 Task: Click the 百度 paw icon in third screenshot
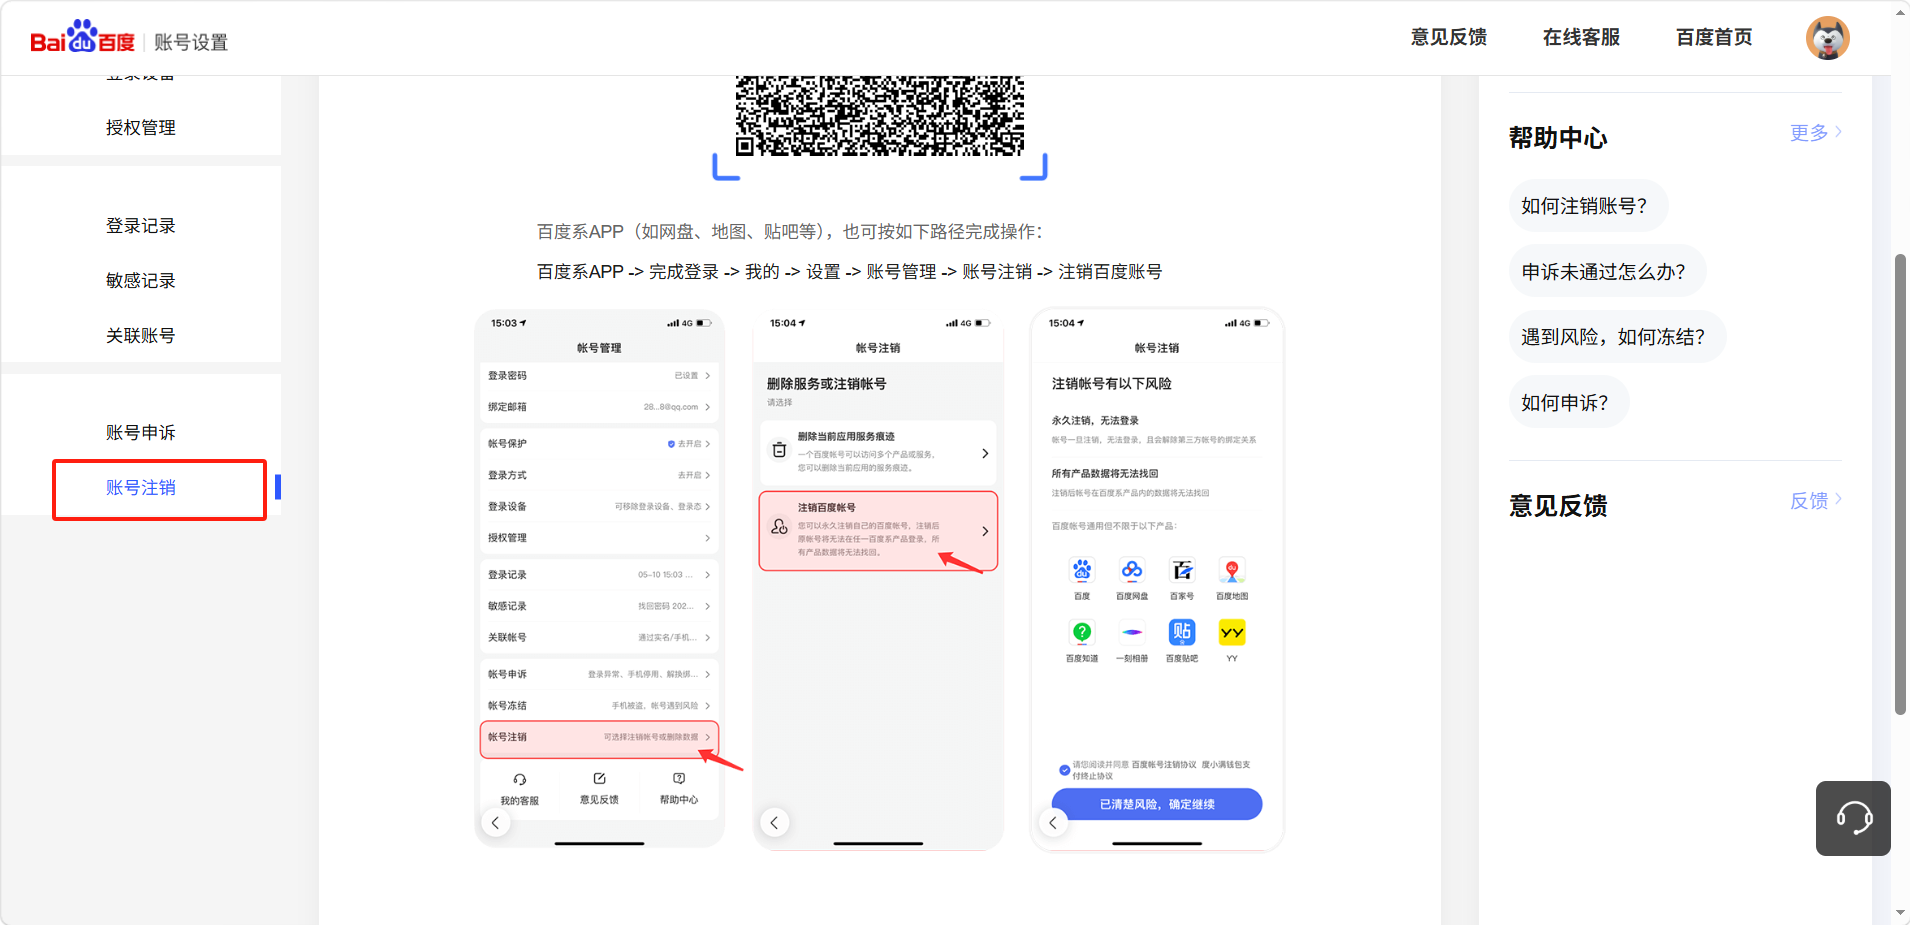click(1082, 570)
